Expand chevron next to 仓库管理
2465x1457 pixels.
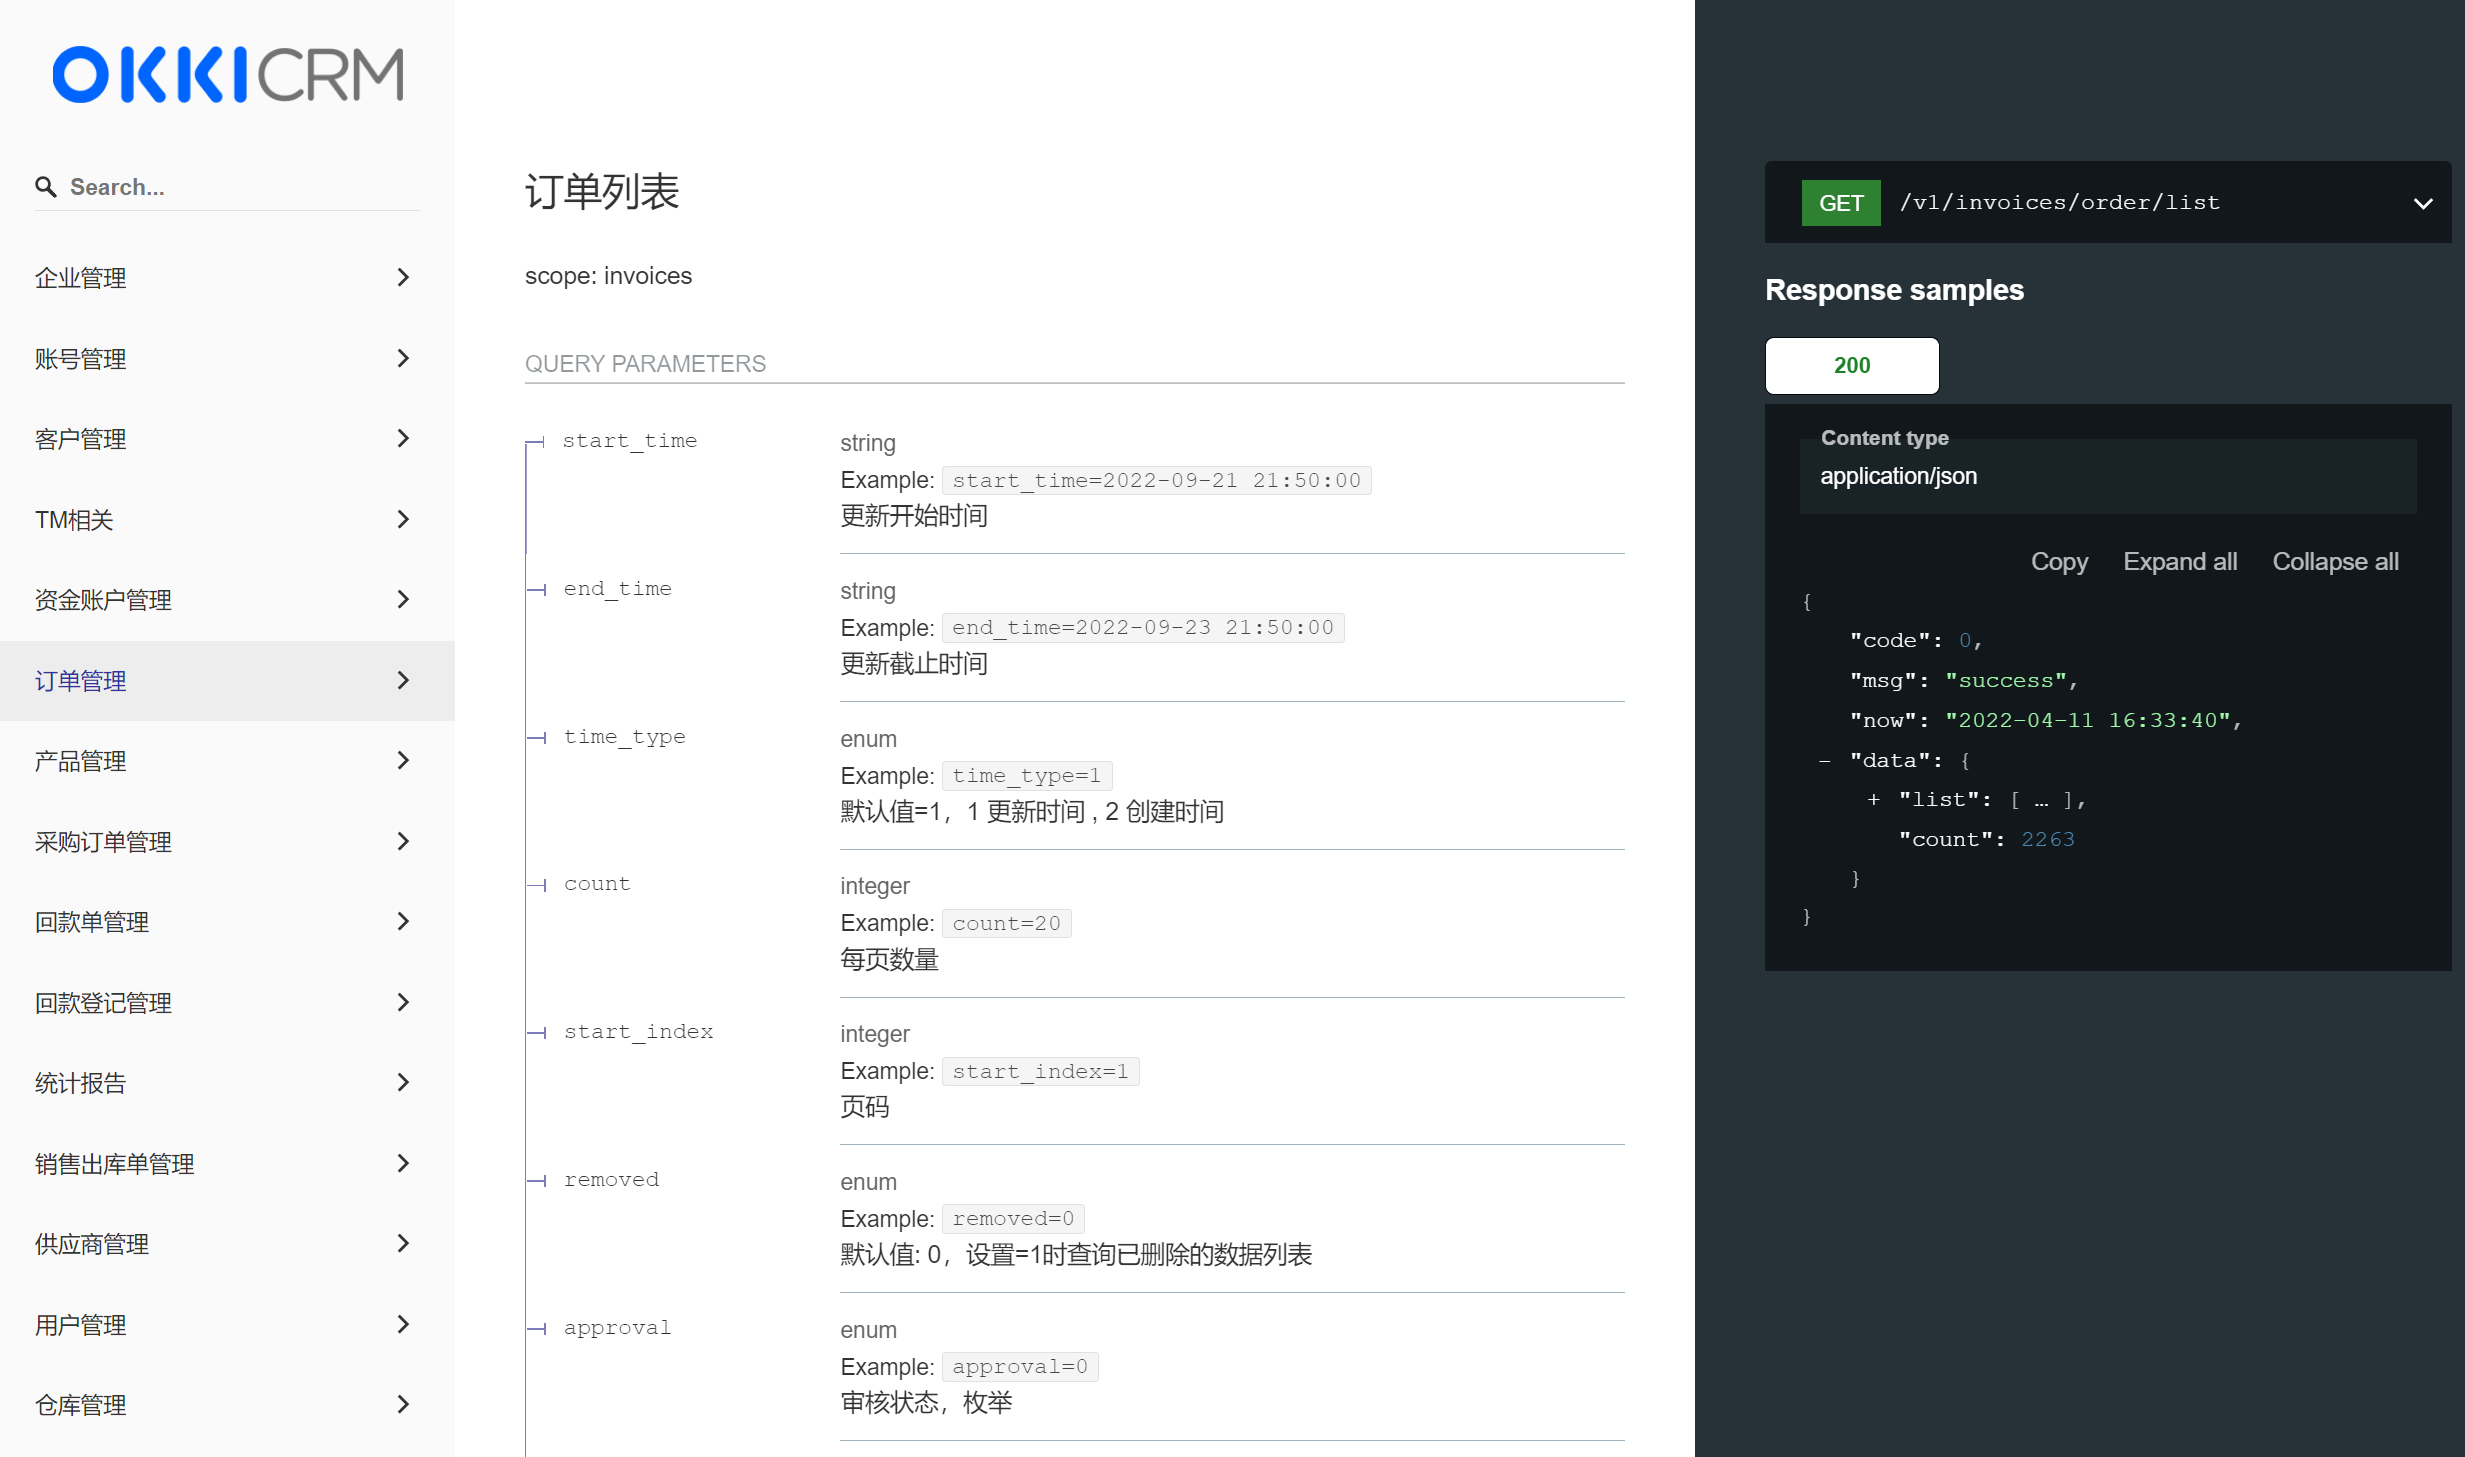click(x=403, y=1405)
